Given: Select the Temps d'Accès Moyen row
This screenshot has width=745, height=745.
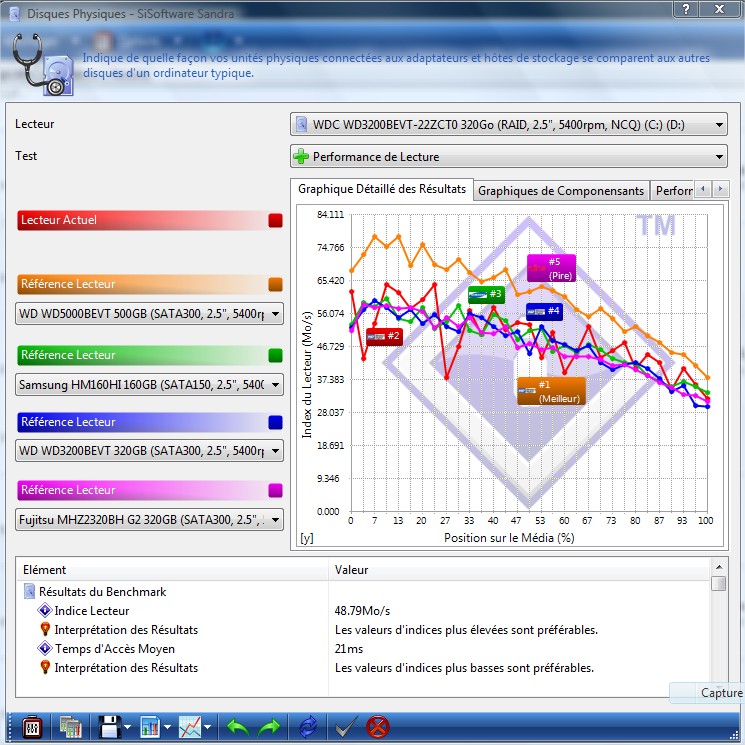Looking at the screenshot, I should (x=363, y=649).
